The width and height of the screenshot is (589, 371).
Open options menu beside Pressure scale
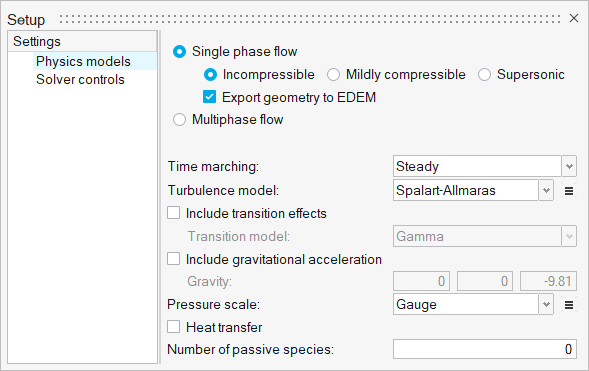[x=569, y=305]
